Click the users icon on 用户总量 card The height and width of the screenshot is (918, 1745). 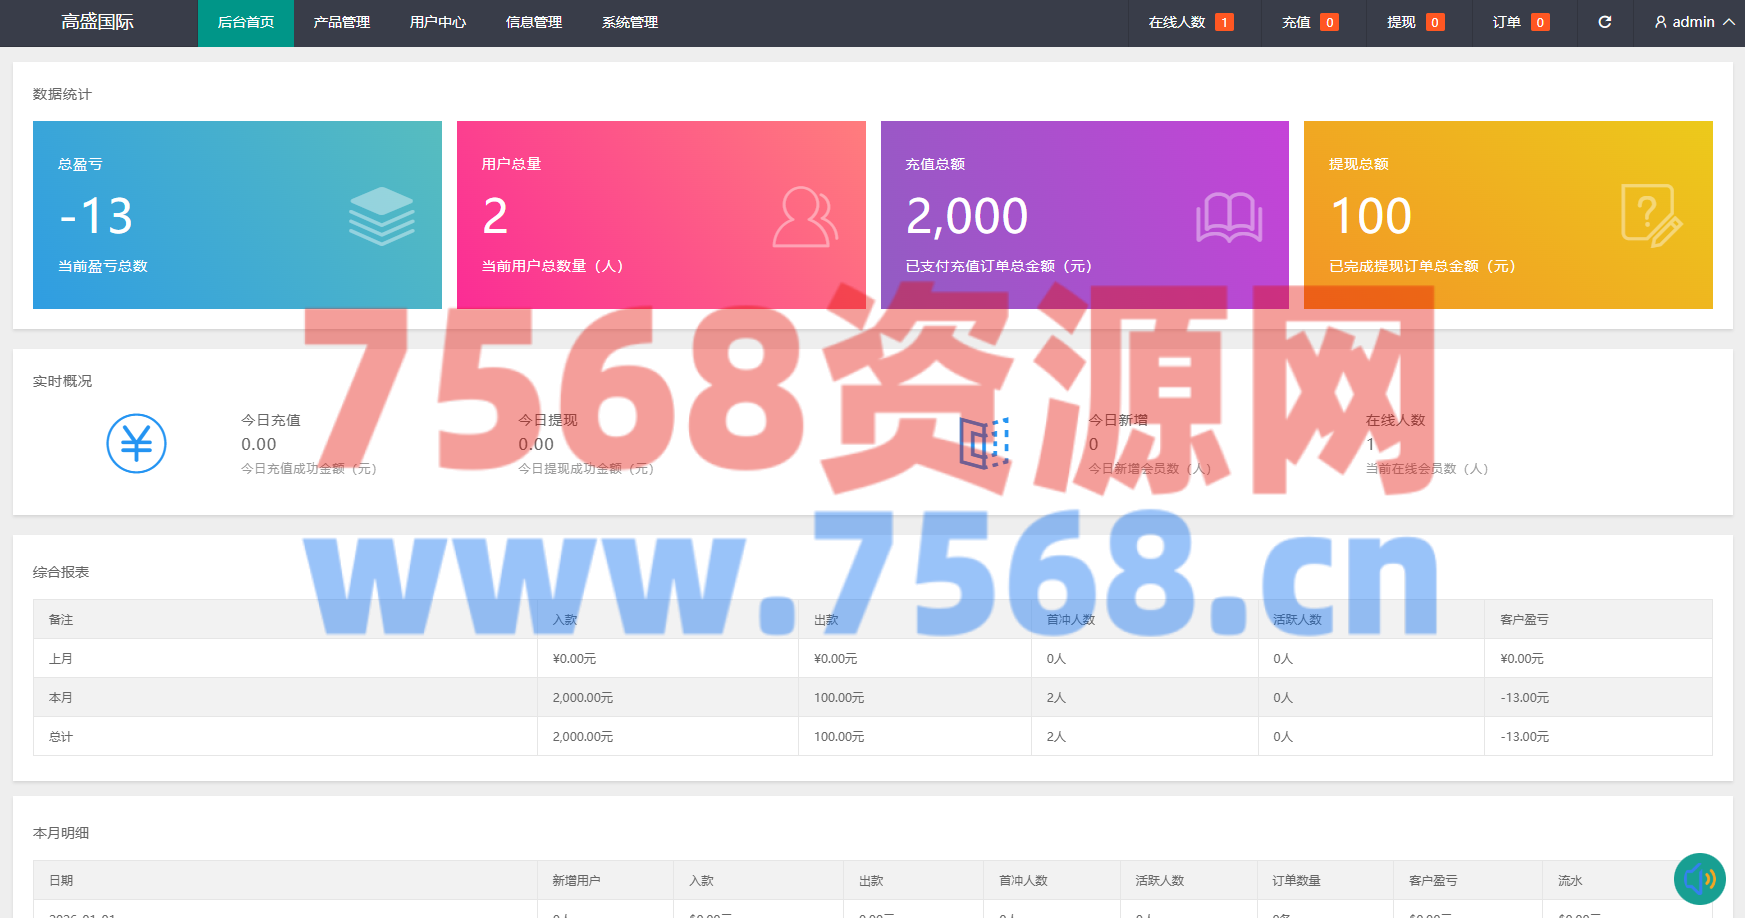click(805, 217)
